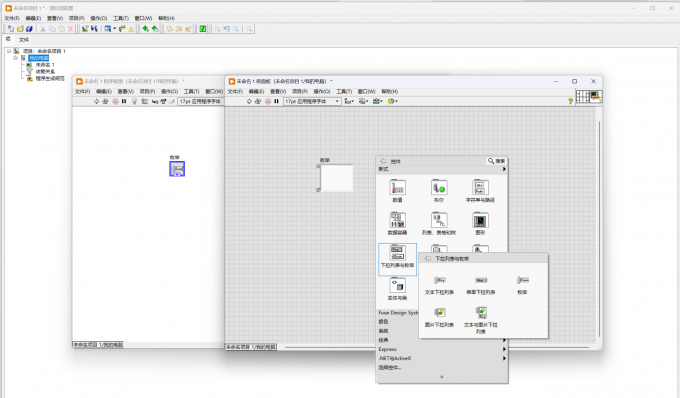
Task: Expand the bottom chevron of Controls palette
Action: coord(441,377)
